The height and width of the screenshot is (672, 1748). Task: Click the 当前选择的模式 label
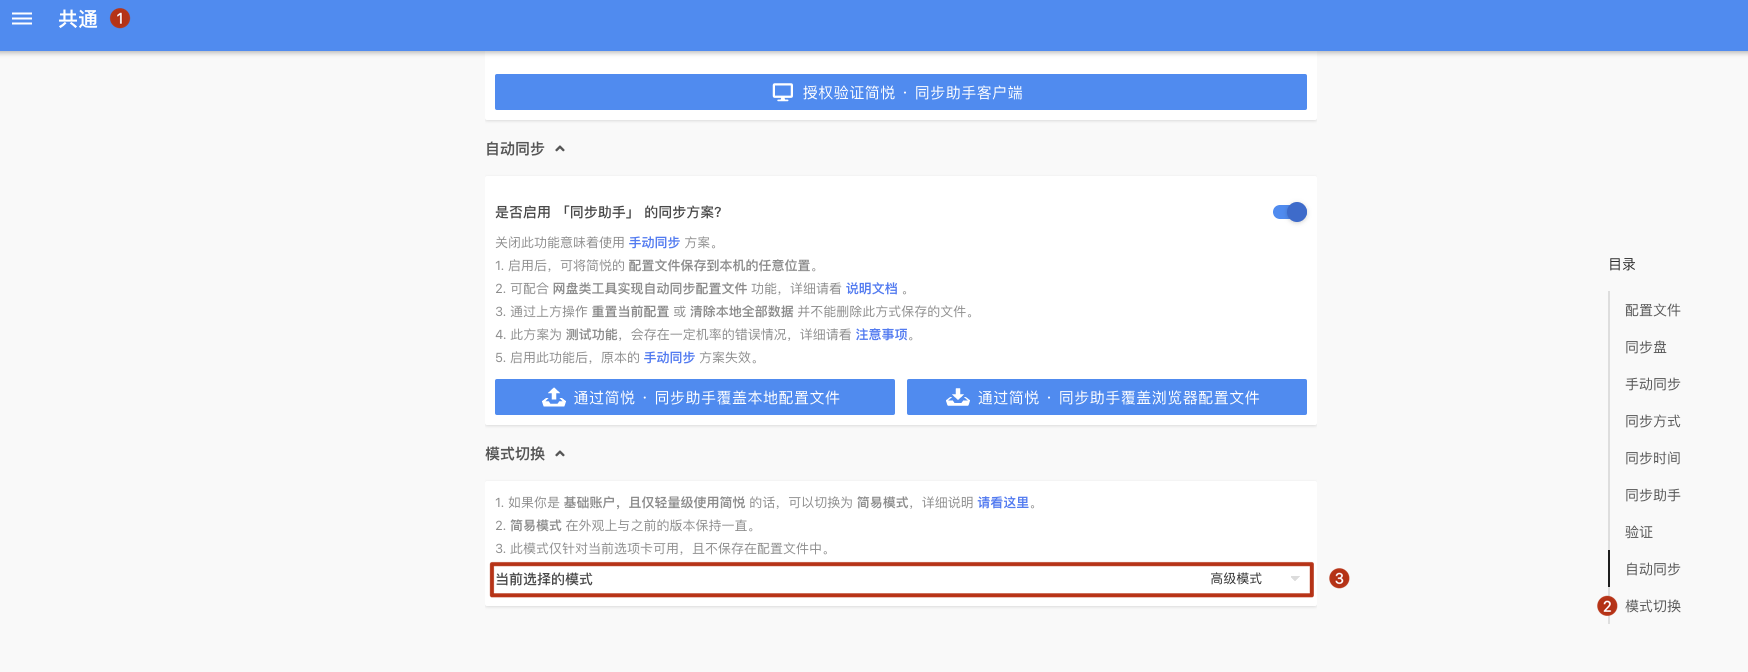[544, 579]
